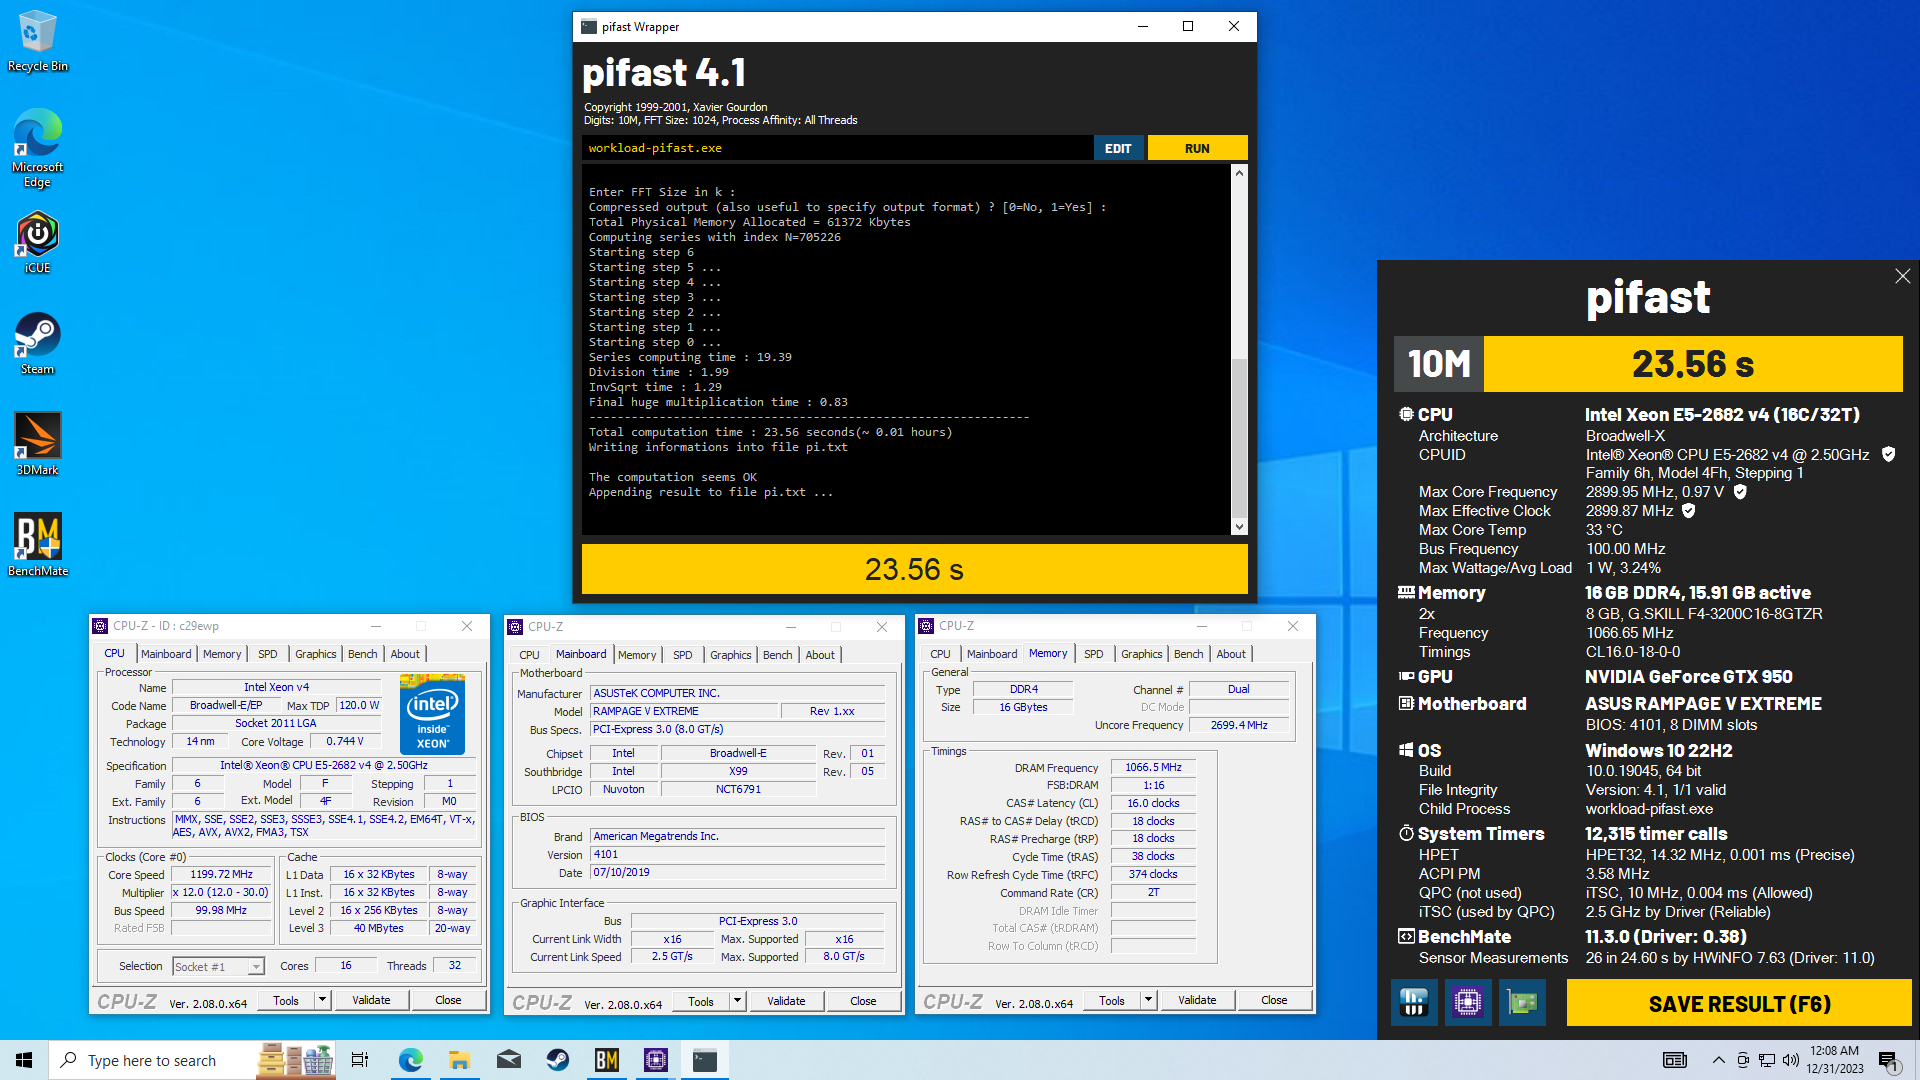This screenshot has width=1920, height=1080.
Task: Click the System Timers clock icon
Action: point(1406,833)
